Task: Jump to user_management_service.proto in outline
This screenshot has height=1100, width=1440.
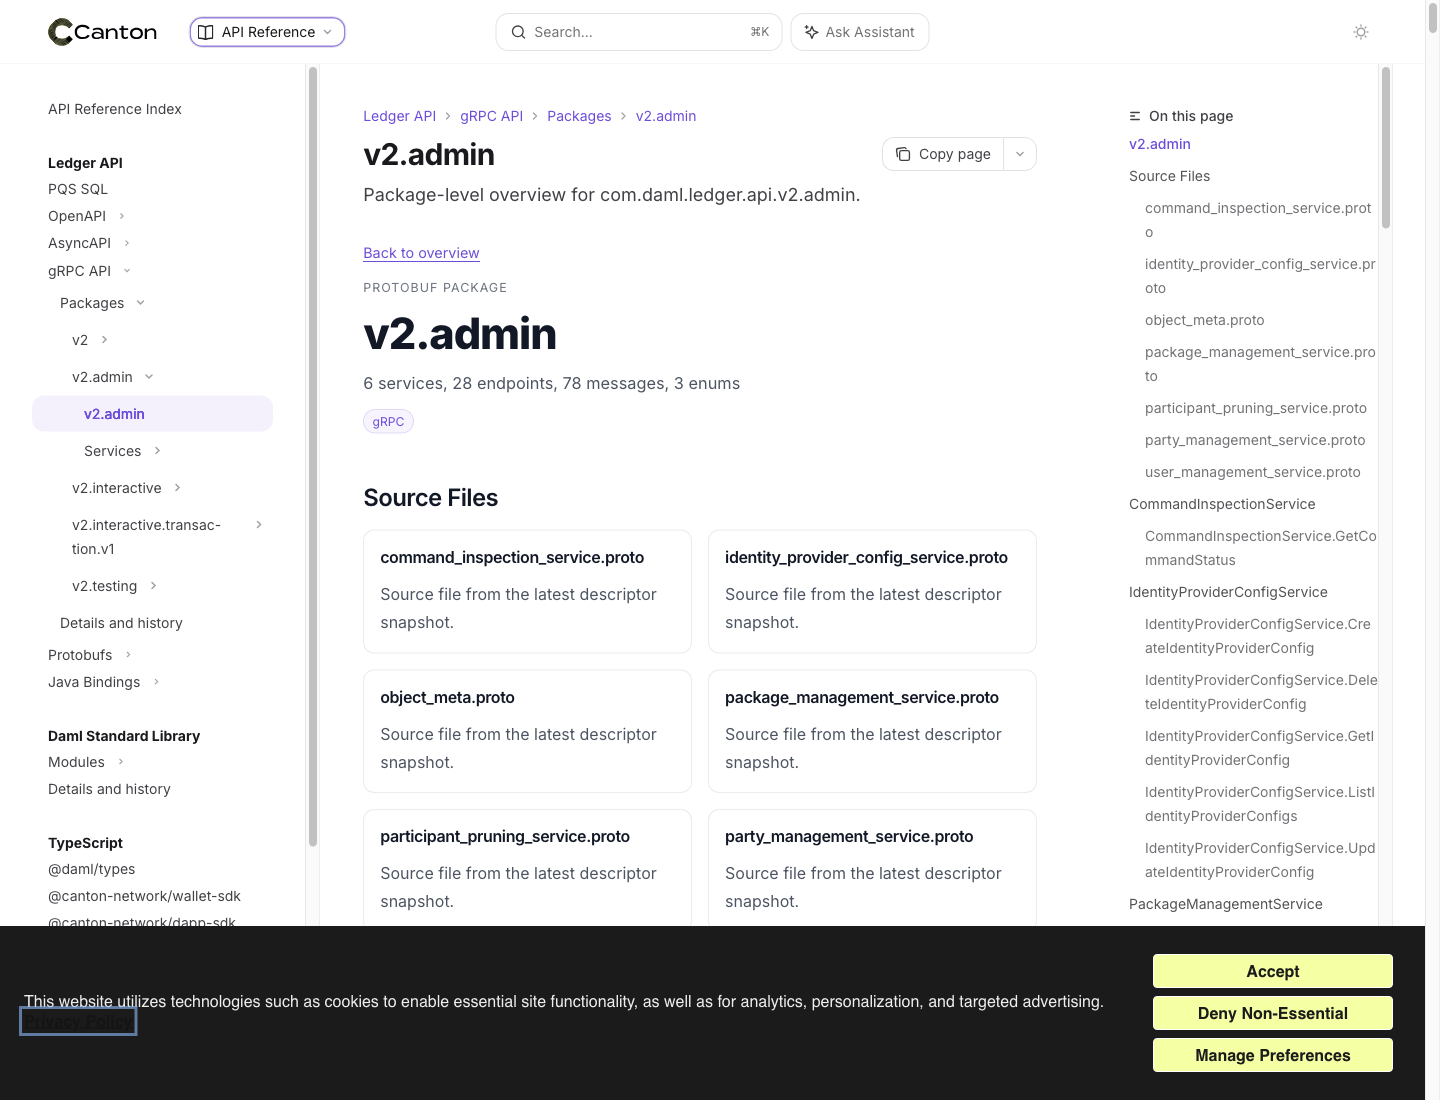Action: click(1252, 472)
